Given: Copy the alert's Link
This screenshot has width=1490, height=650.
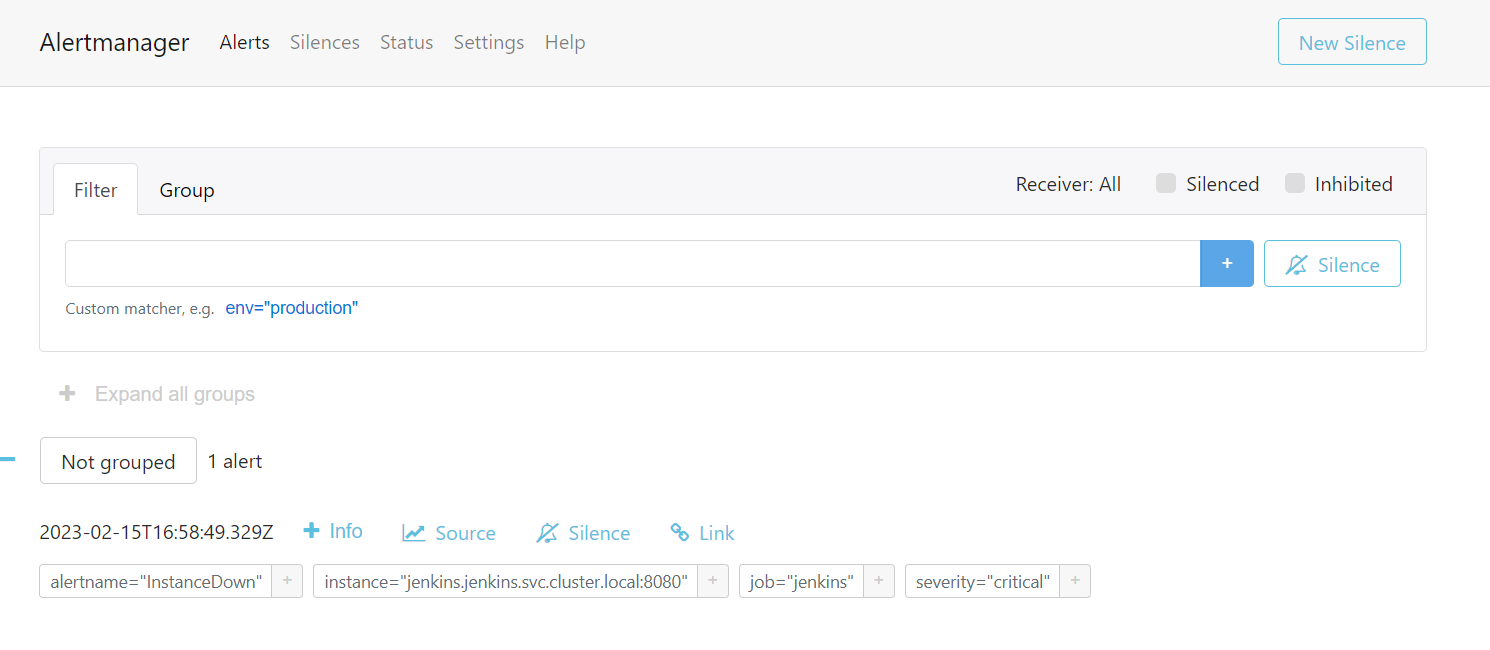Looking at the screenshot, I should [702, 533].
